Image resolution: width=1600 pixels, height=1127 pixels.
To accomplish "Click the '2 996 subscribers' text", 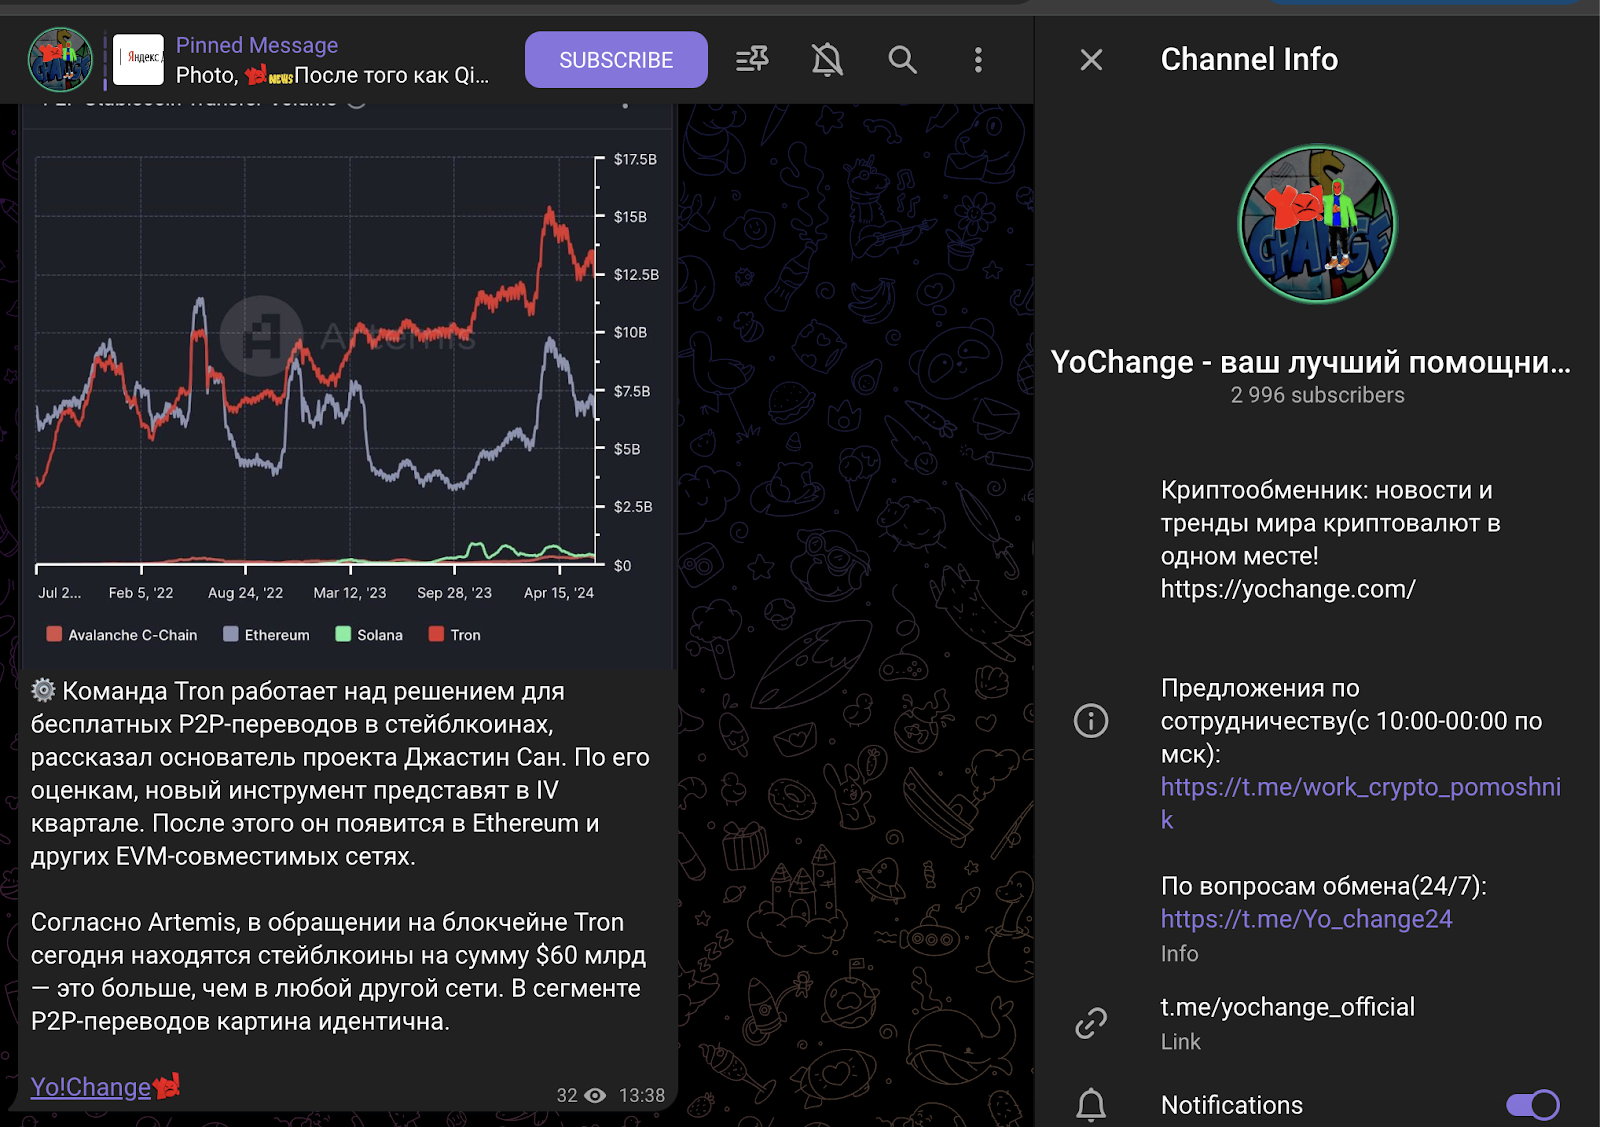I will 1317,395.
